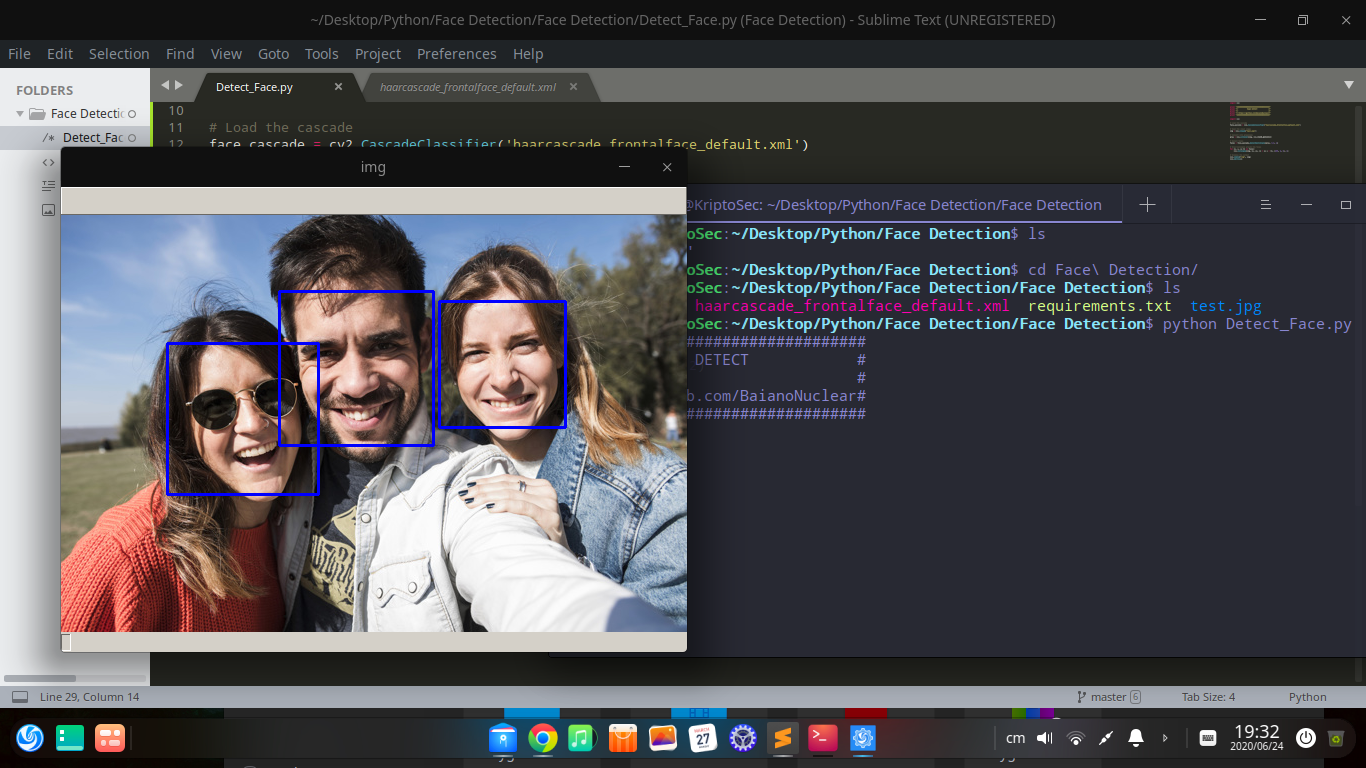Open the Selection menu
The height and width of the screenshot is (768, 1366).
[x=119, y=54]
